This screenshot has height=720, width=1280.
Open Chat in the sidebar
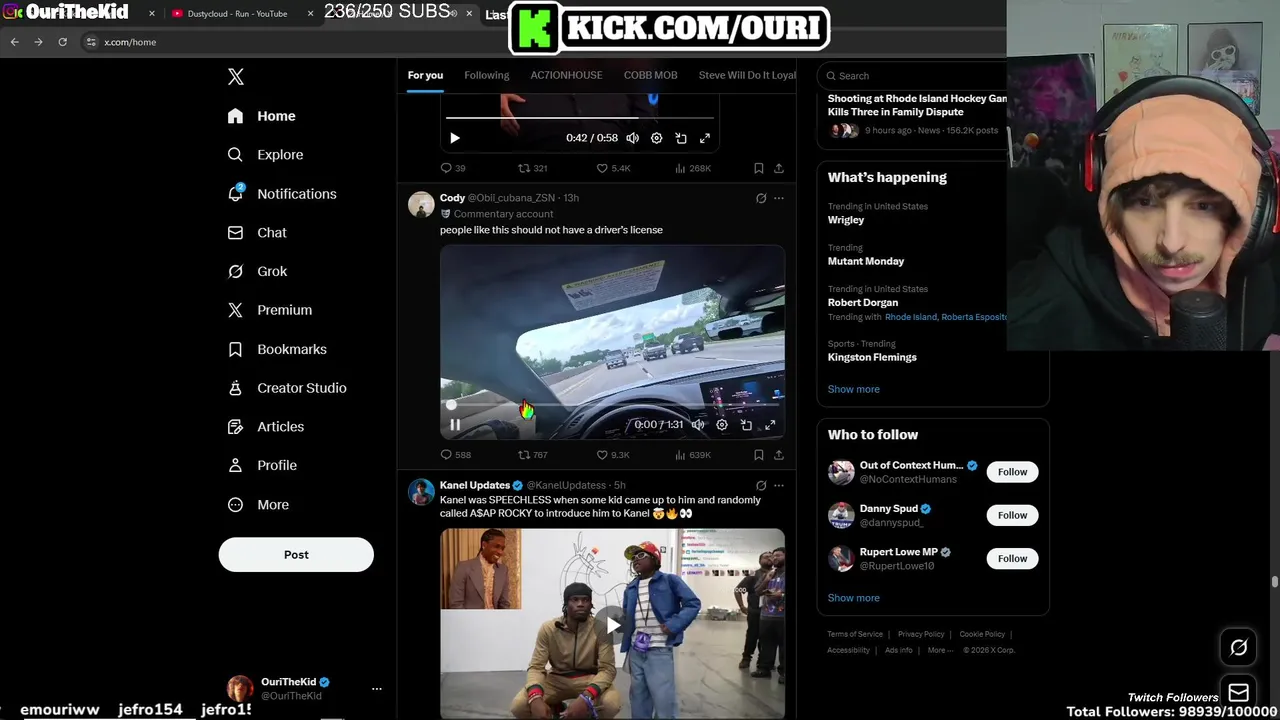257,232
